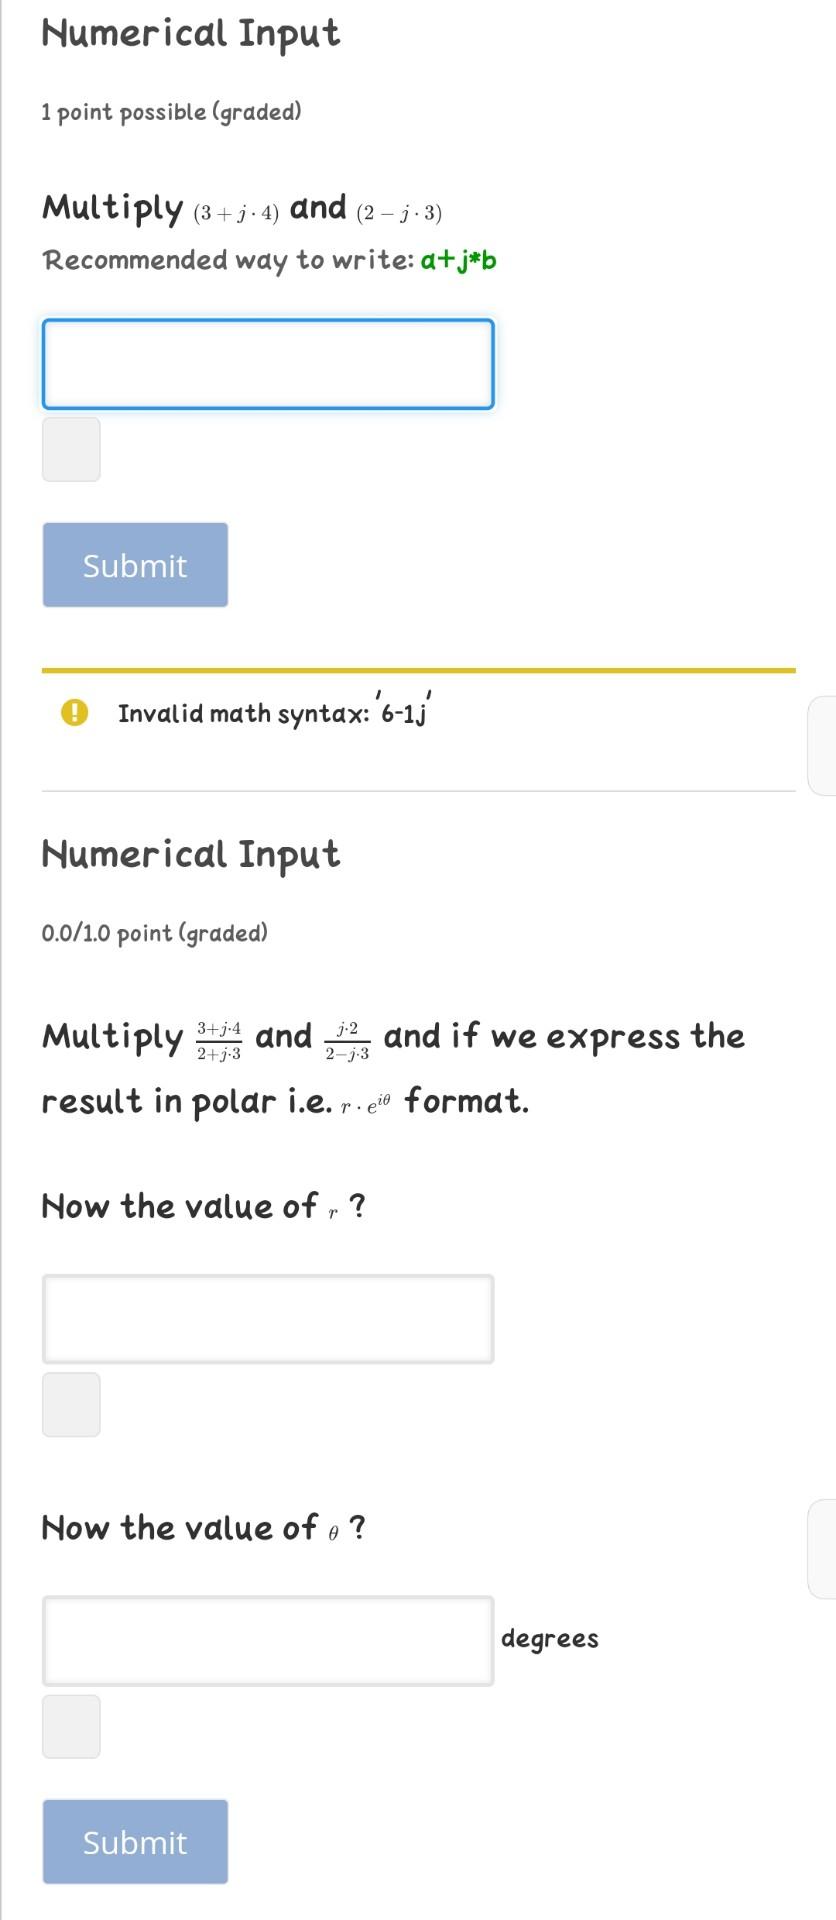Click the invalid math syntax warning icon
The width and height of the screenshot is (836, 1920).
72,713
